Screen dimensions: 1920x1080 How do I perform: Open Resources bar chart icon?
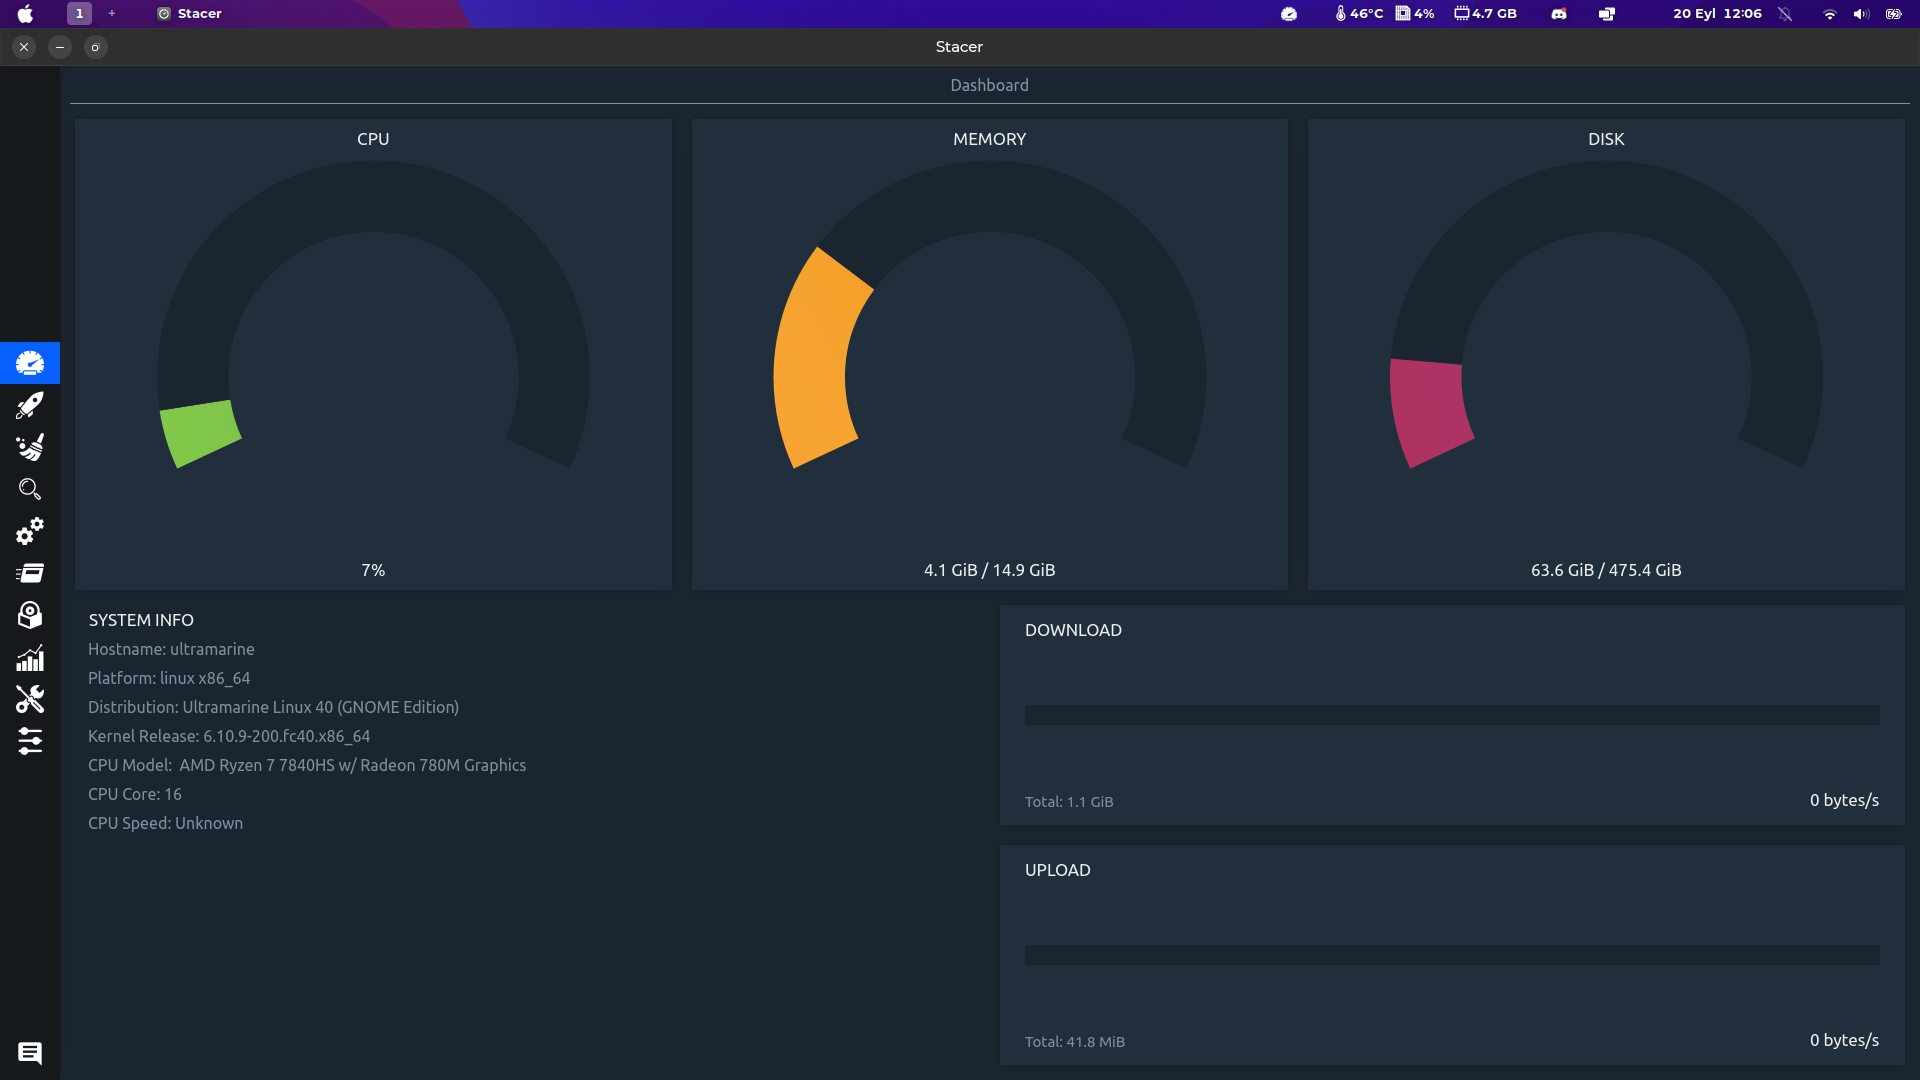(30, 658)
